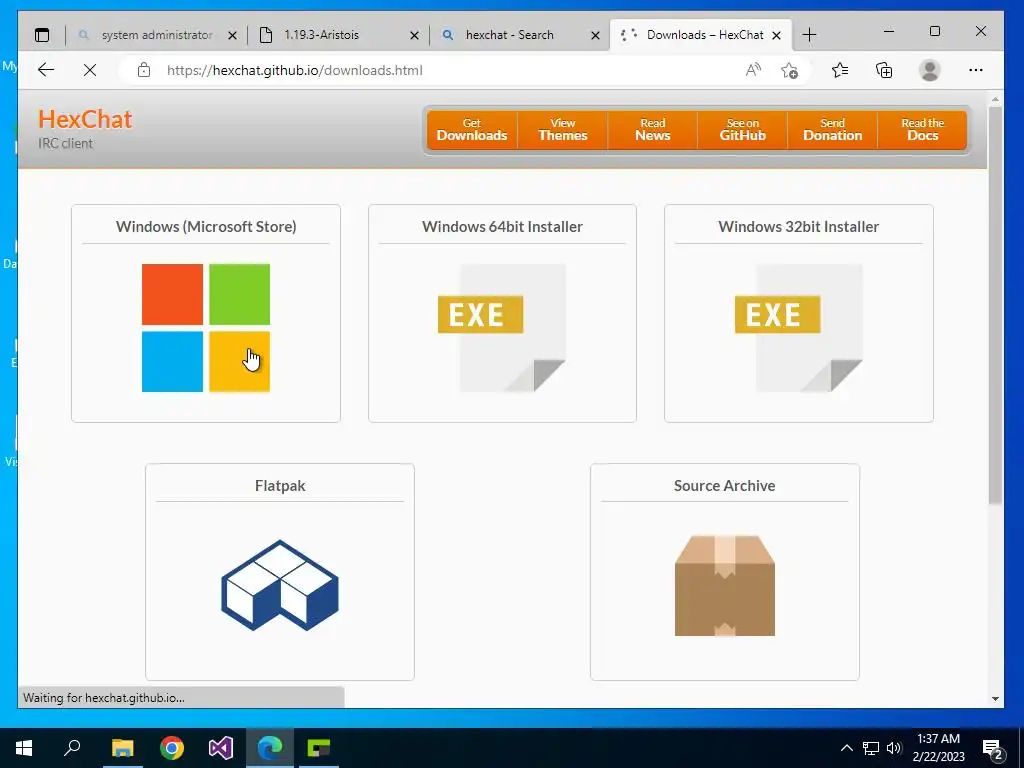Click Microsoft Edge taskbar icon
The image size is (1024, 768).
point(270,748)
